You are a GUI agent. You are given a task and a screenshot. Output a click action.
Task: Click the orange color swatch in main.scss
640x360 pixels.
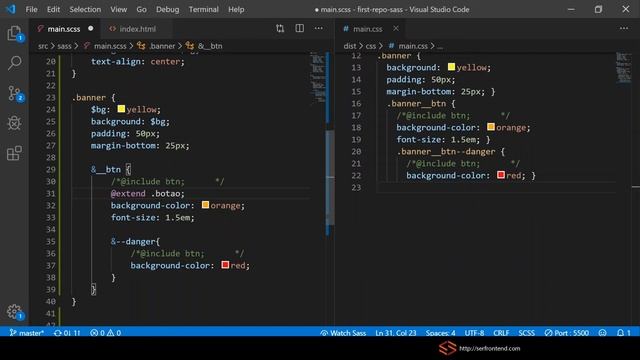coord(205,205)
